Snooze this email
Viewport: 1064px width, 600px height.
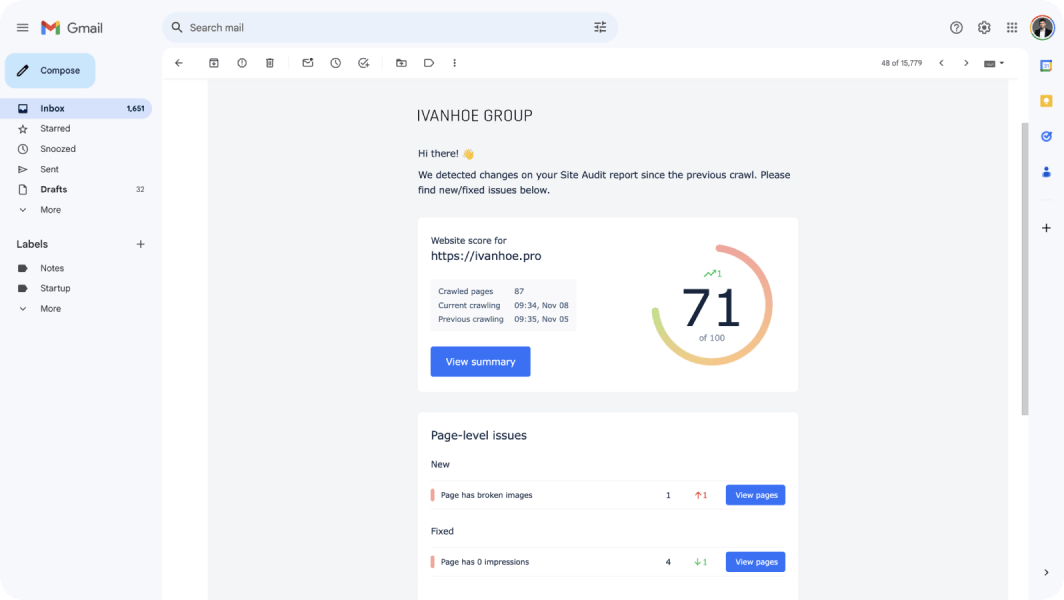335,63
